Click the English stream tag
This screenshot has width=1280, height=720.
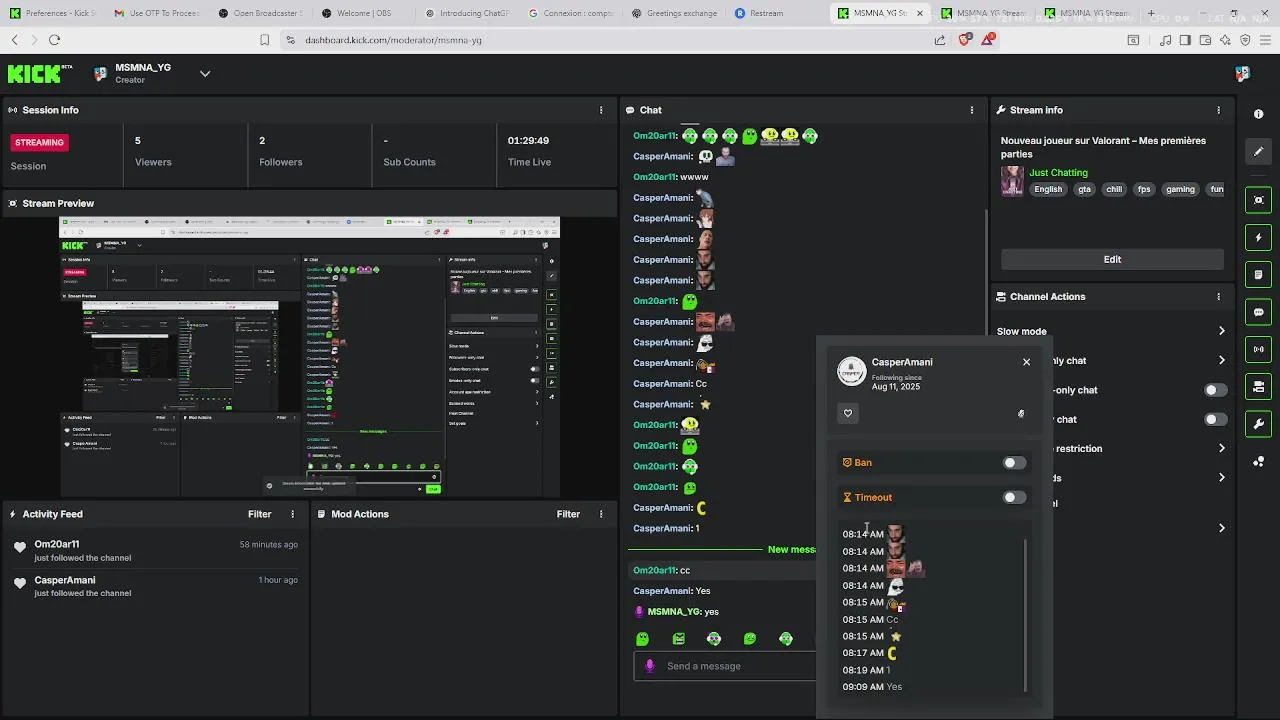pyautogui.click(x=1048, y=189)
